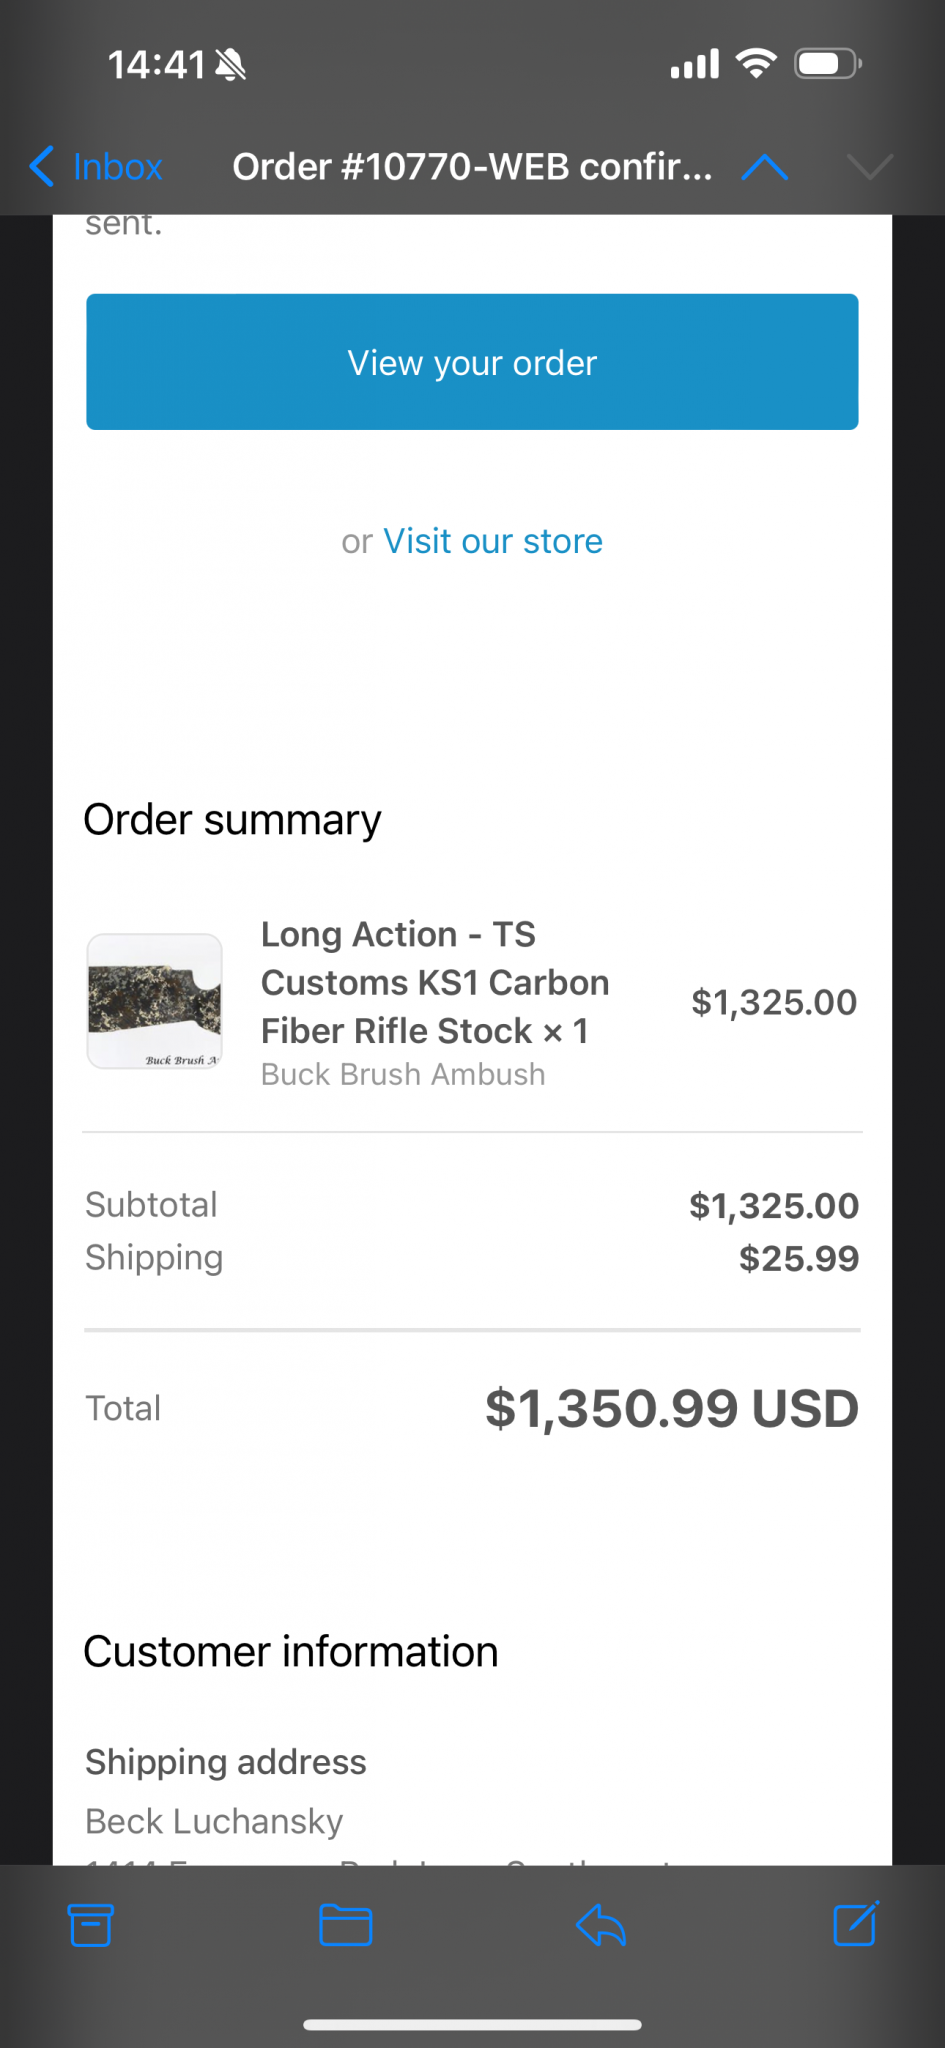The width and height of the screenshot is (945, 2048).
Task: Go to next message with down chevron
Action: 869,167
